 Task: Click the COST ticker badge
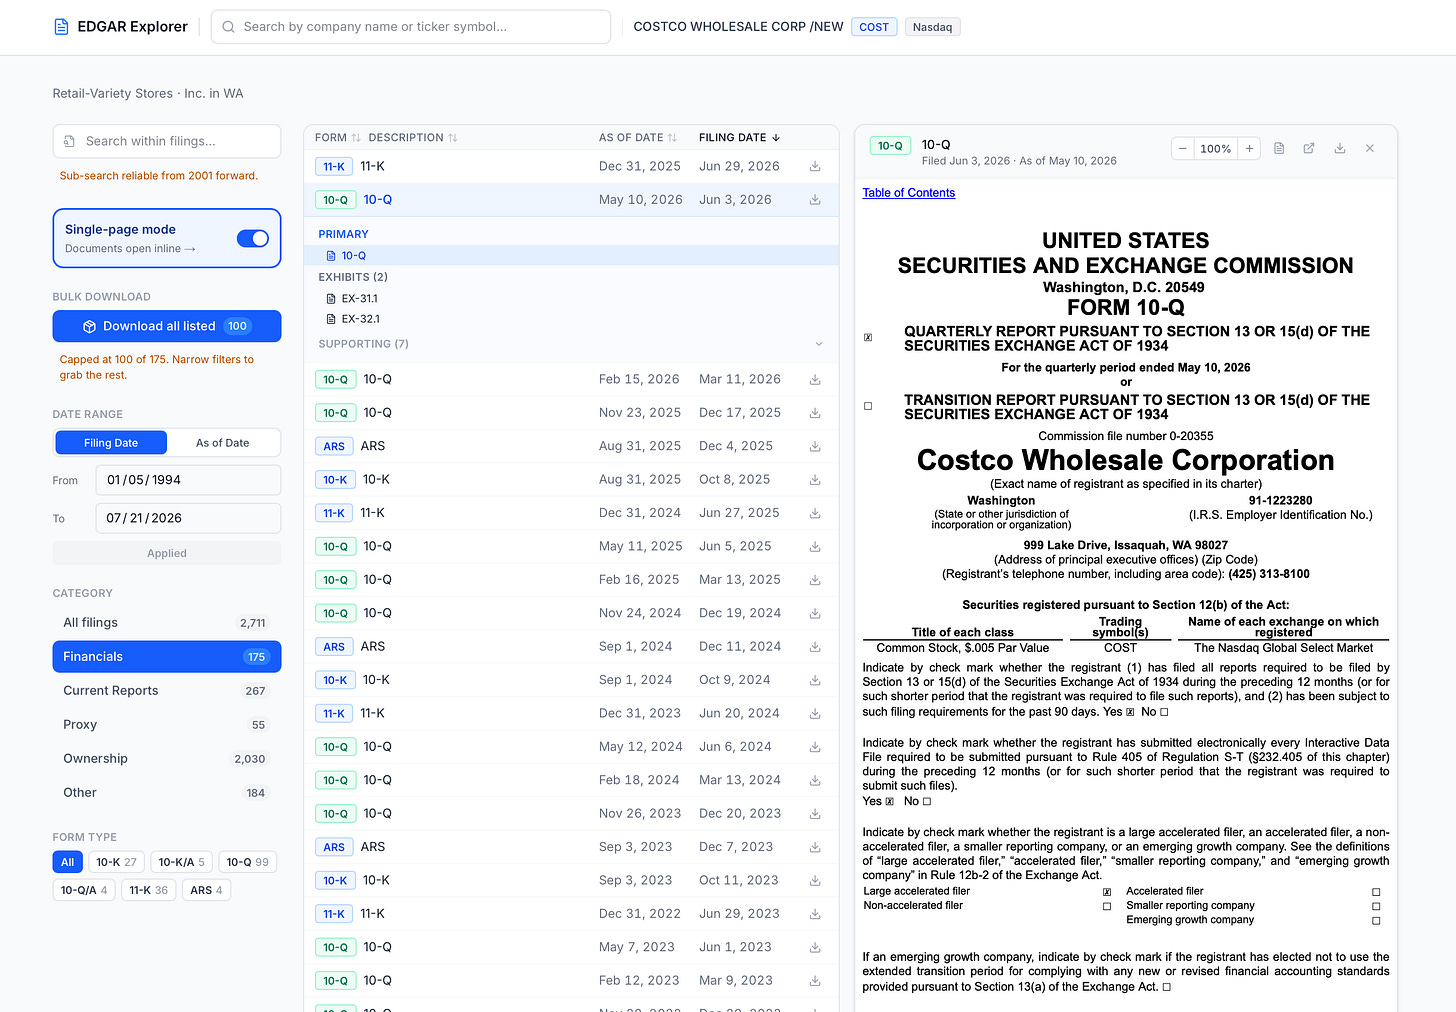click(x=874, y=27)
